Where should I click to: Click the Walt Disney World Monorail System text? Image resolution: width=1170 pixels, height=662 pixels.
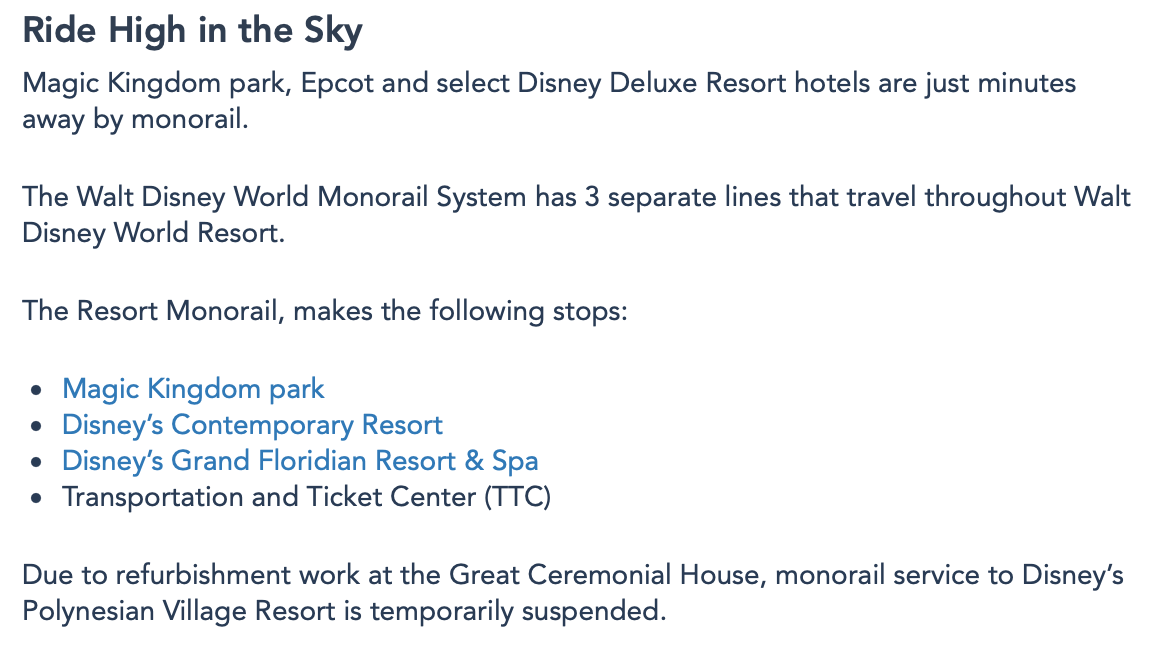pyautogui.click(x=298, y=196)
